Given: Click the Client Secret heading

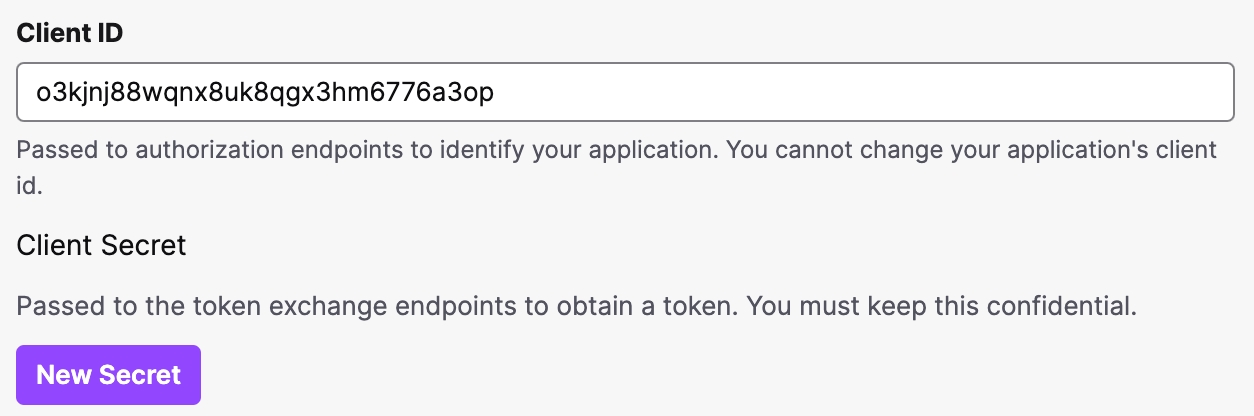Looking at the screenshot, I should pyautogui.click(x=101, y=245).
